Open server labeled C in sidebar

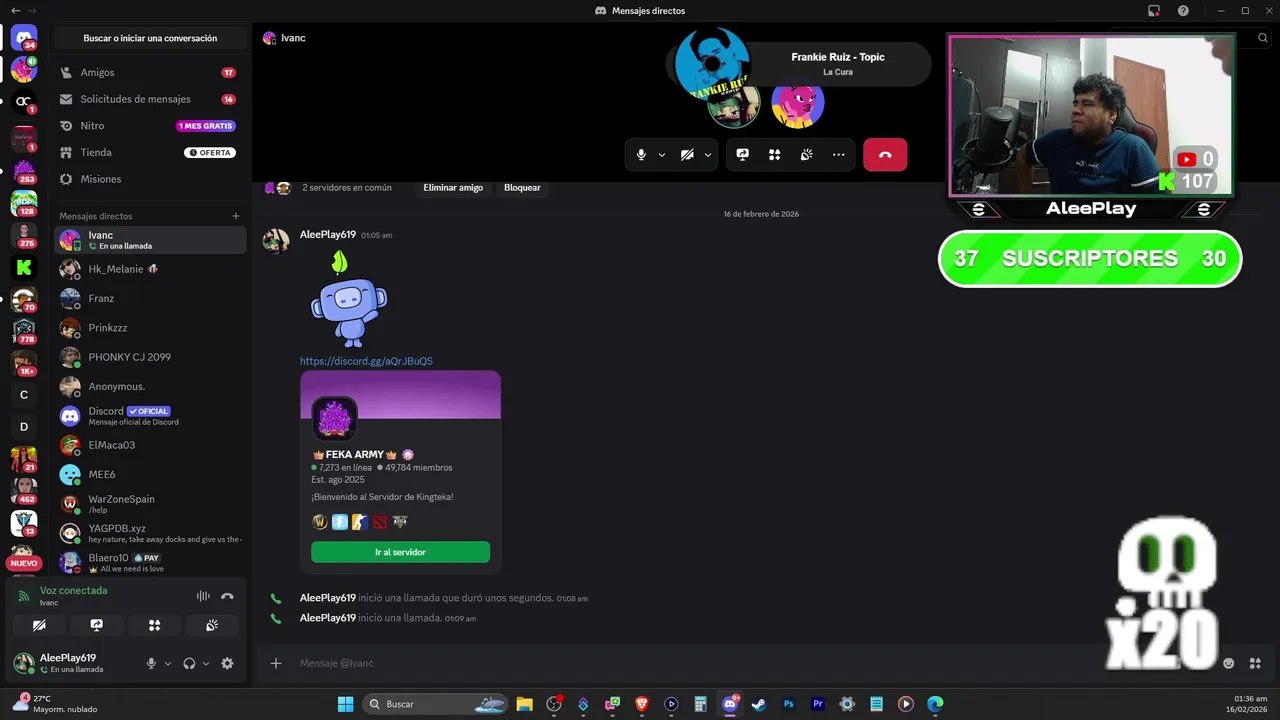point(24,394)
